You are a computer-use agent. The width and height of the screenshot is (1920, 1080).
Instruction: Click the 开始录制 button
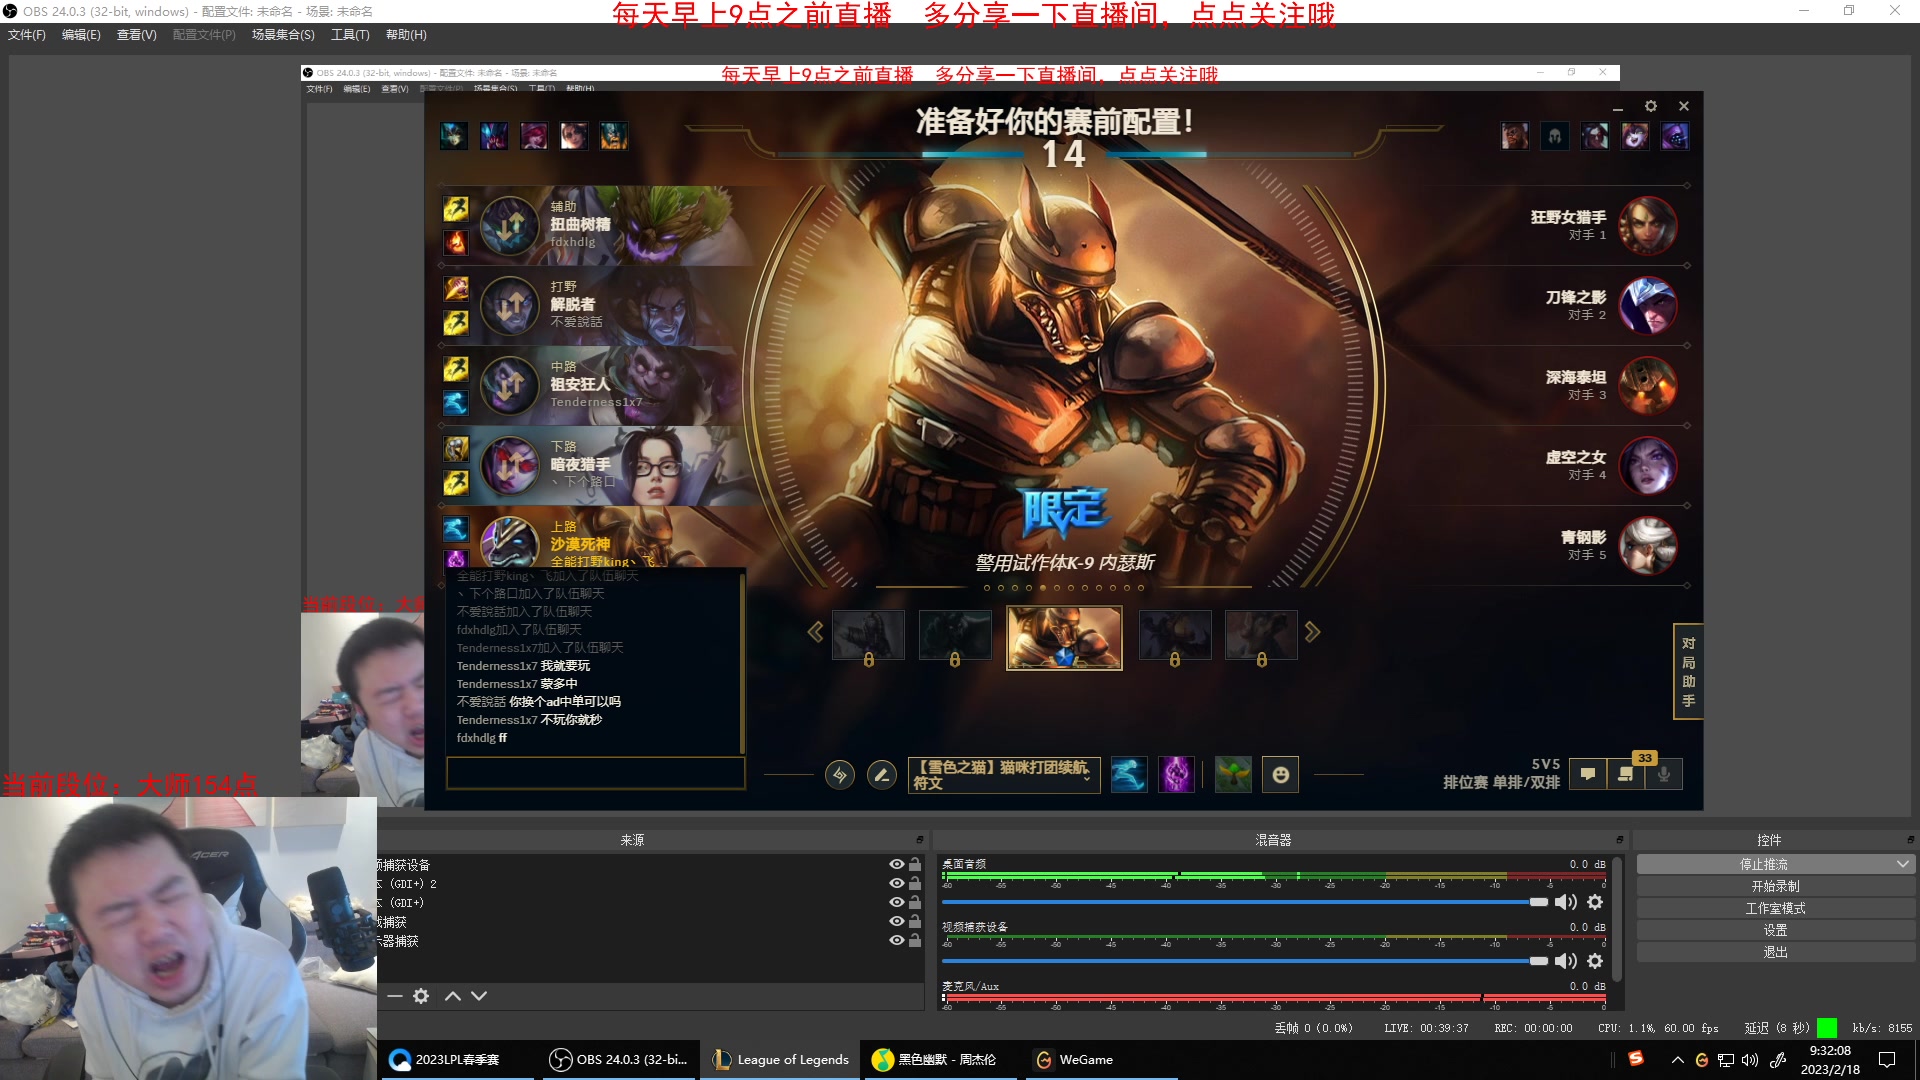1775,886
